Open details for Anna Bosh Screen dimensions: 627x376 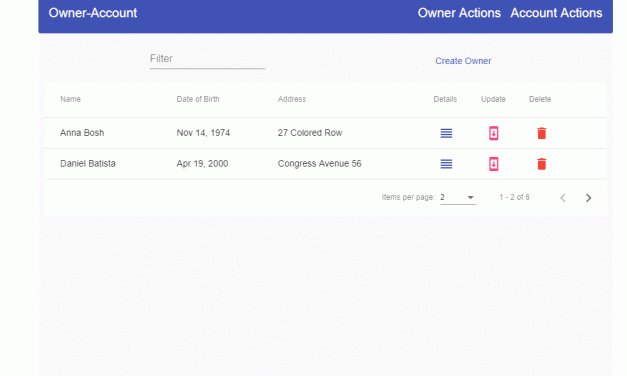coord(446,133)
